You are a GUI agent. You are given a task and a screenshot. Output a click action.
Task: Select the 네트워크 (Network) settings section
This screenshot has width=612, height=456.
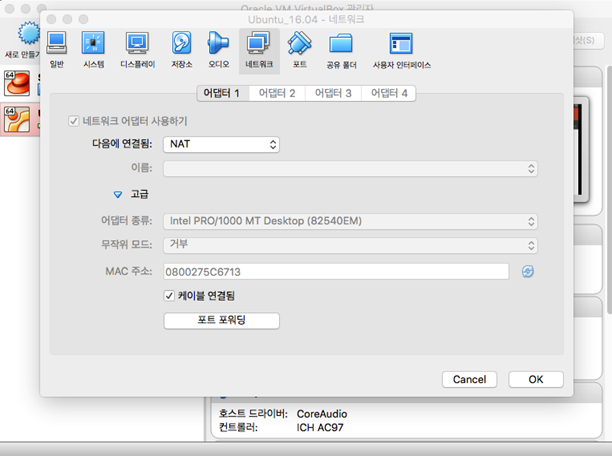click(259, 51)
